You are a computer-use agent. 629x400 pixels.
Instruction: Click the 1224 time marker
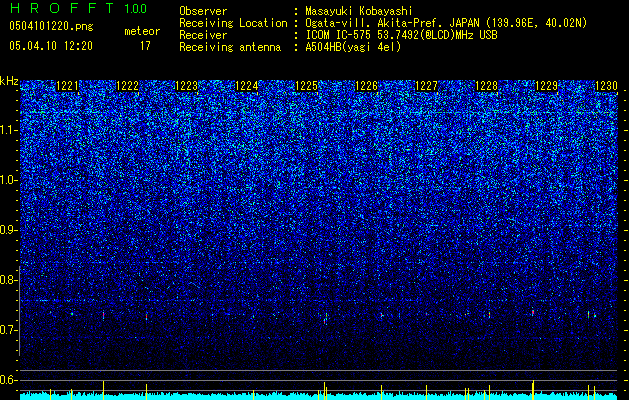247,86
